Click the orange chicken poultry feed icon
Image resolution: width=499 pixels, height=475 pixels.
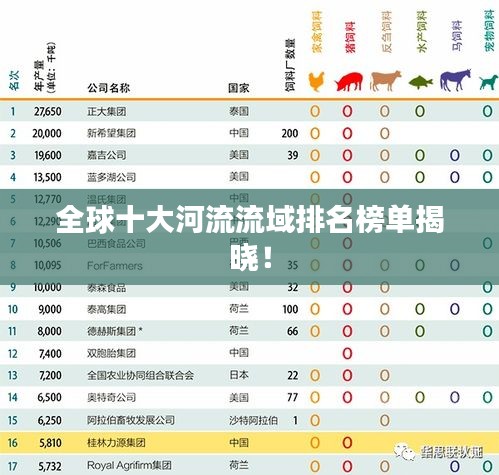[316, 81]
